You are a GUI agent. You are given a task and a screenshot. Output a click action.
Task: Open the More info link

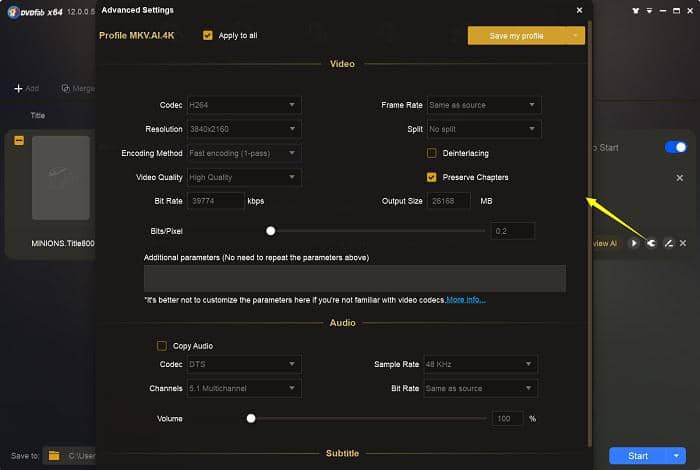click(466, 299)
